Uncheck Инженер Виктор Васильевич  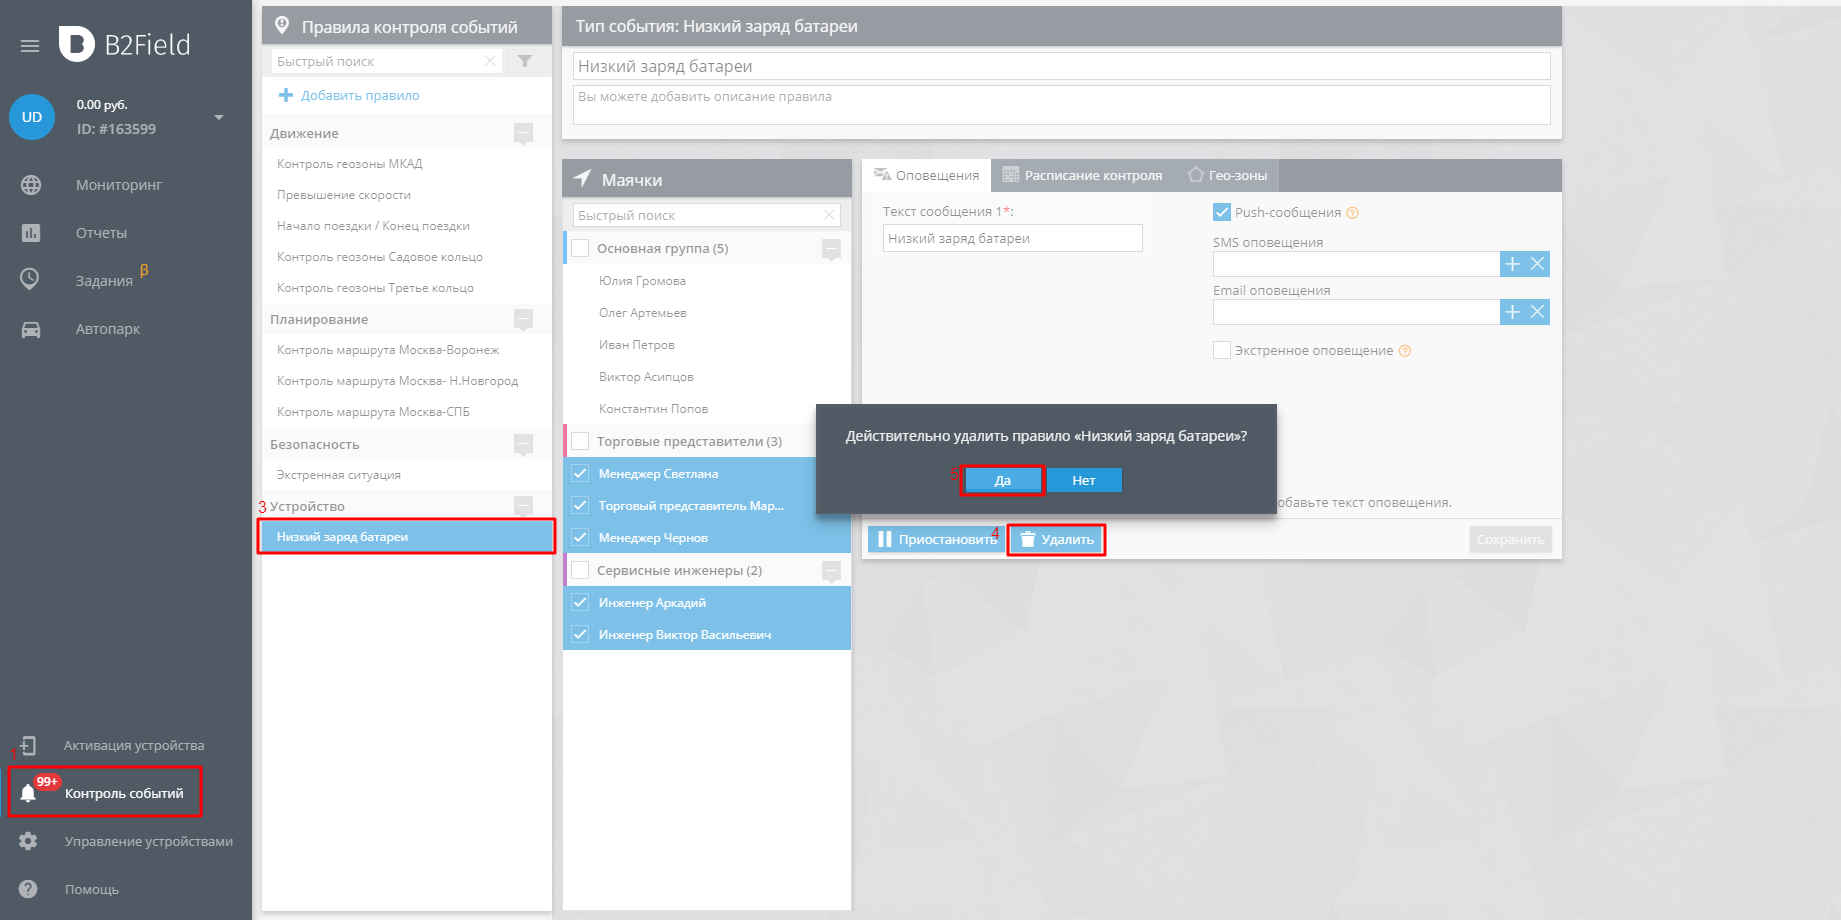pyautogui.click(x=580, y=634)
